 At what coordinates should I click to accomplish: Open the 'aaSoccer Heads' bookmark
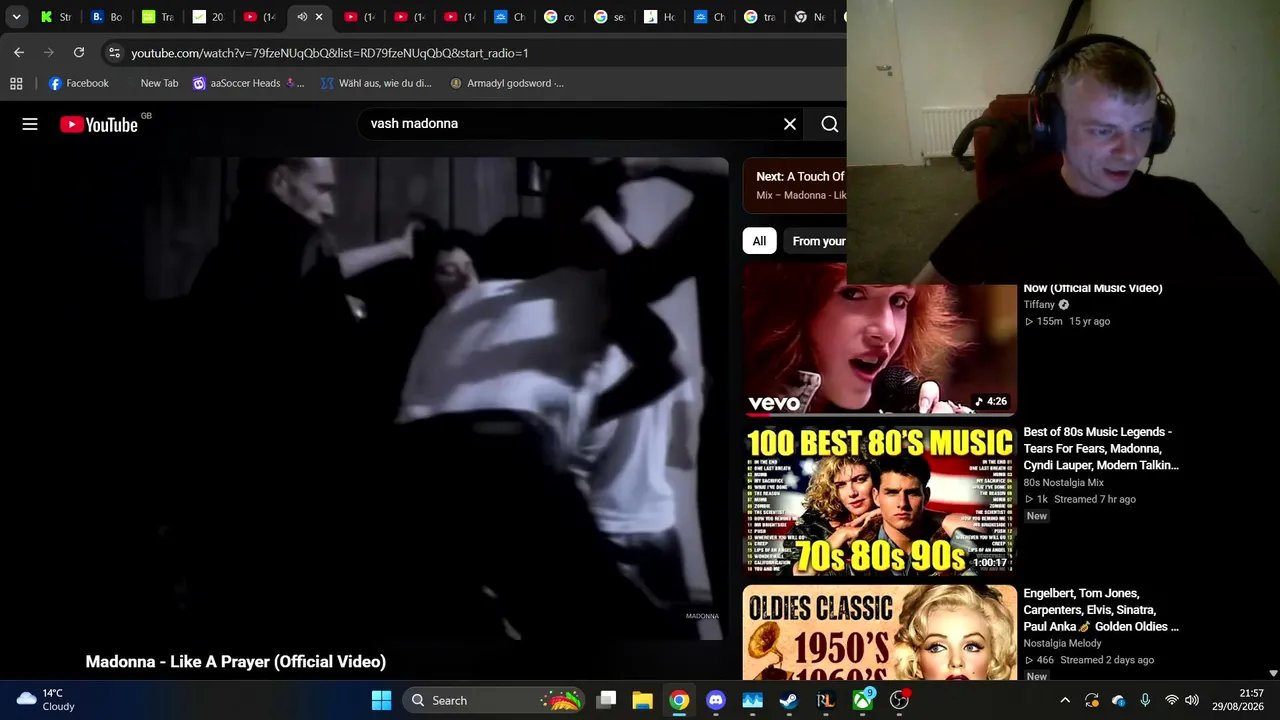[x=248, y=83]
